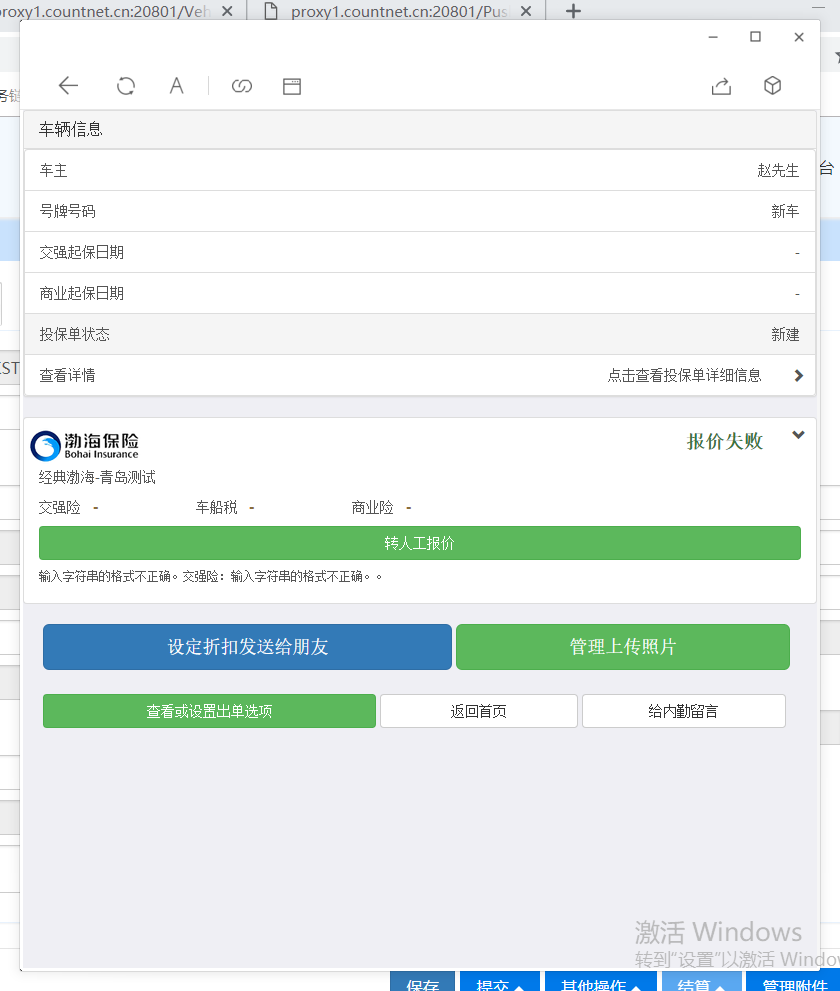Open the cube mini-program icon
The width and height of the screenshot is (840, 991).
772,85
